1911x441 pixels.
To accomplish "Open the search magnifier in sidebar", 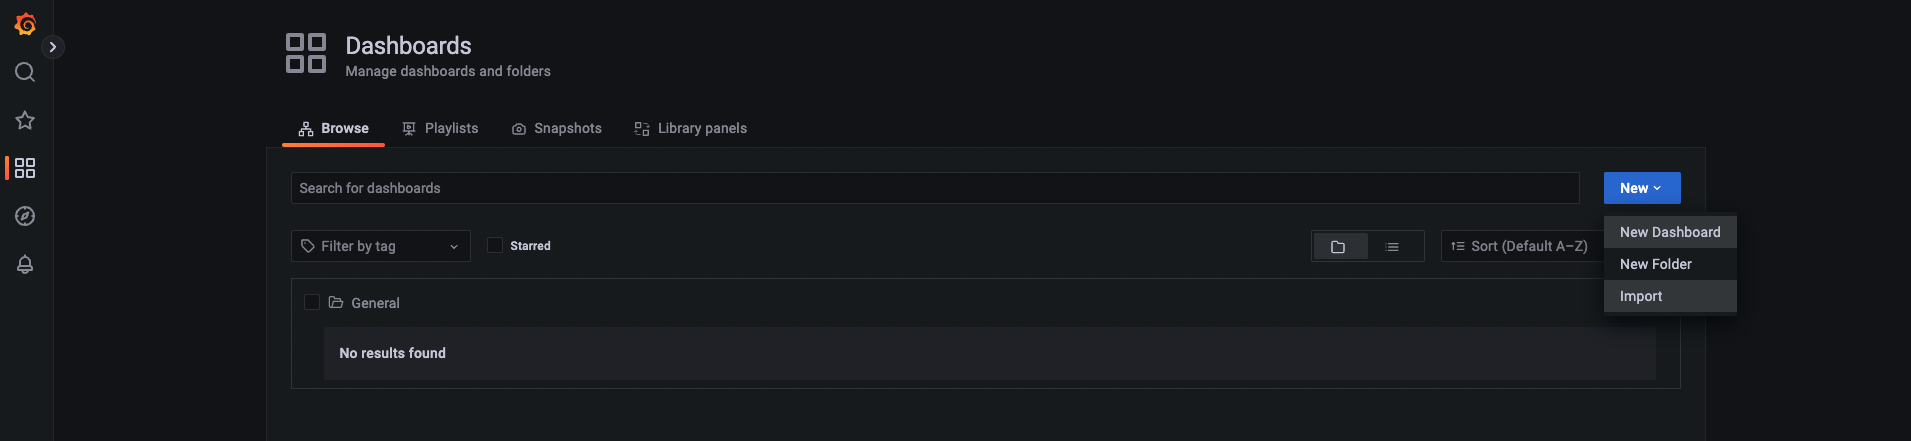I will click(x=25, y=72).
